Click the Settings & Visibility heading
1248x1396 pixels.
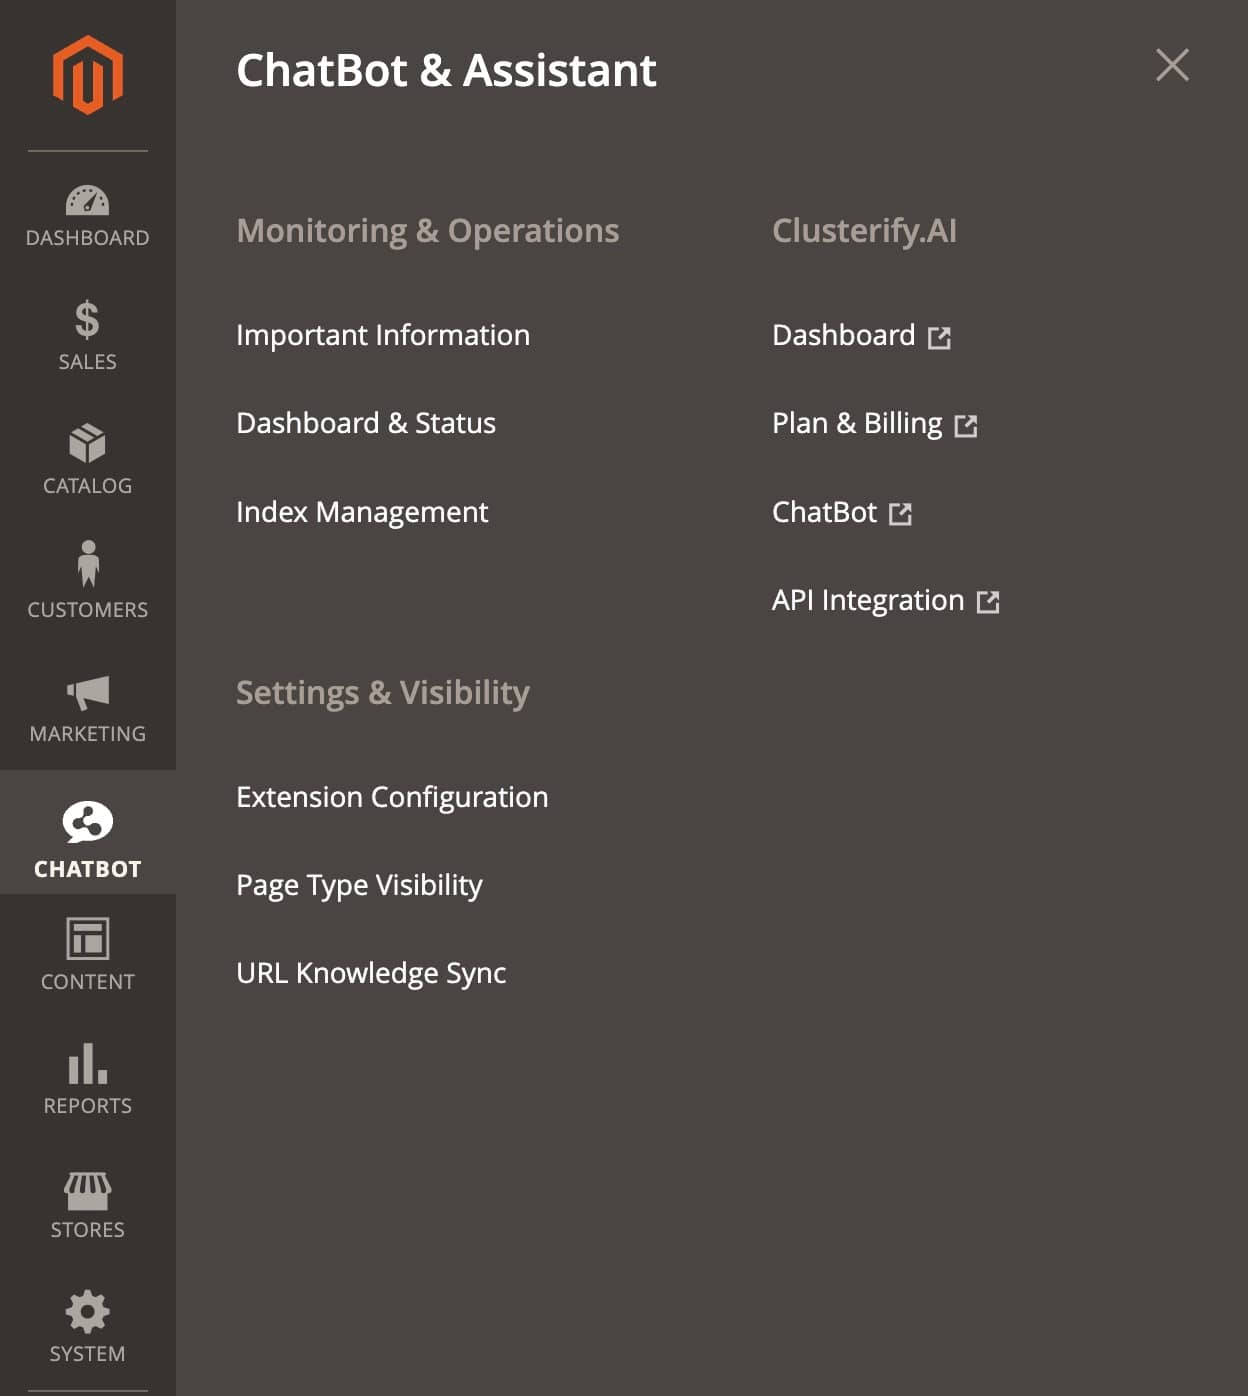[x=383, y=693]
